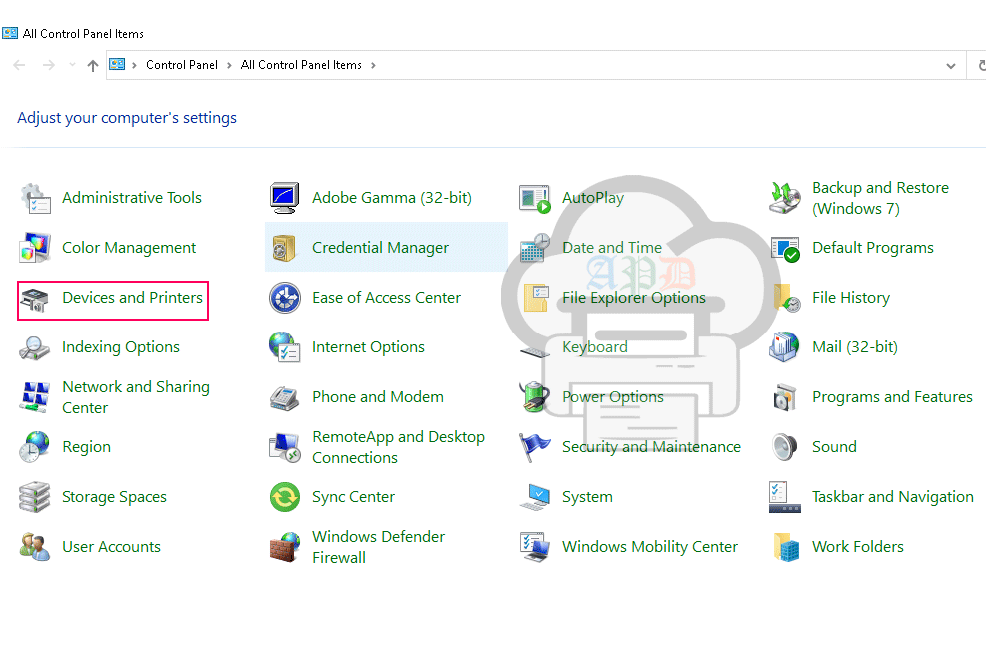986x657 pixels.
Task: Open the File Explorer Options link
Action: pyautogui.click(x=634, y=298)
